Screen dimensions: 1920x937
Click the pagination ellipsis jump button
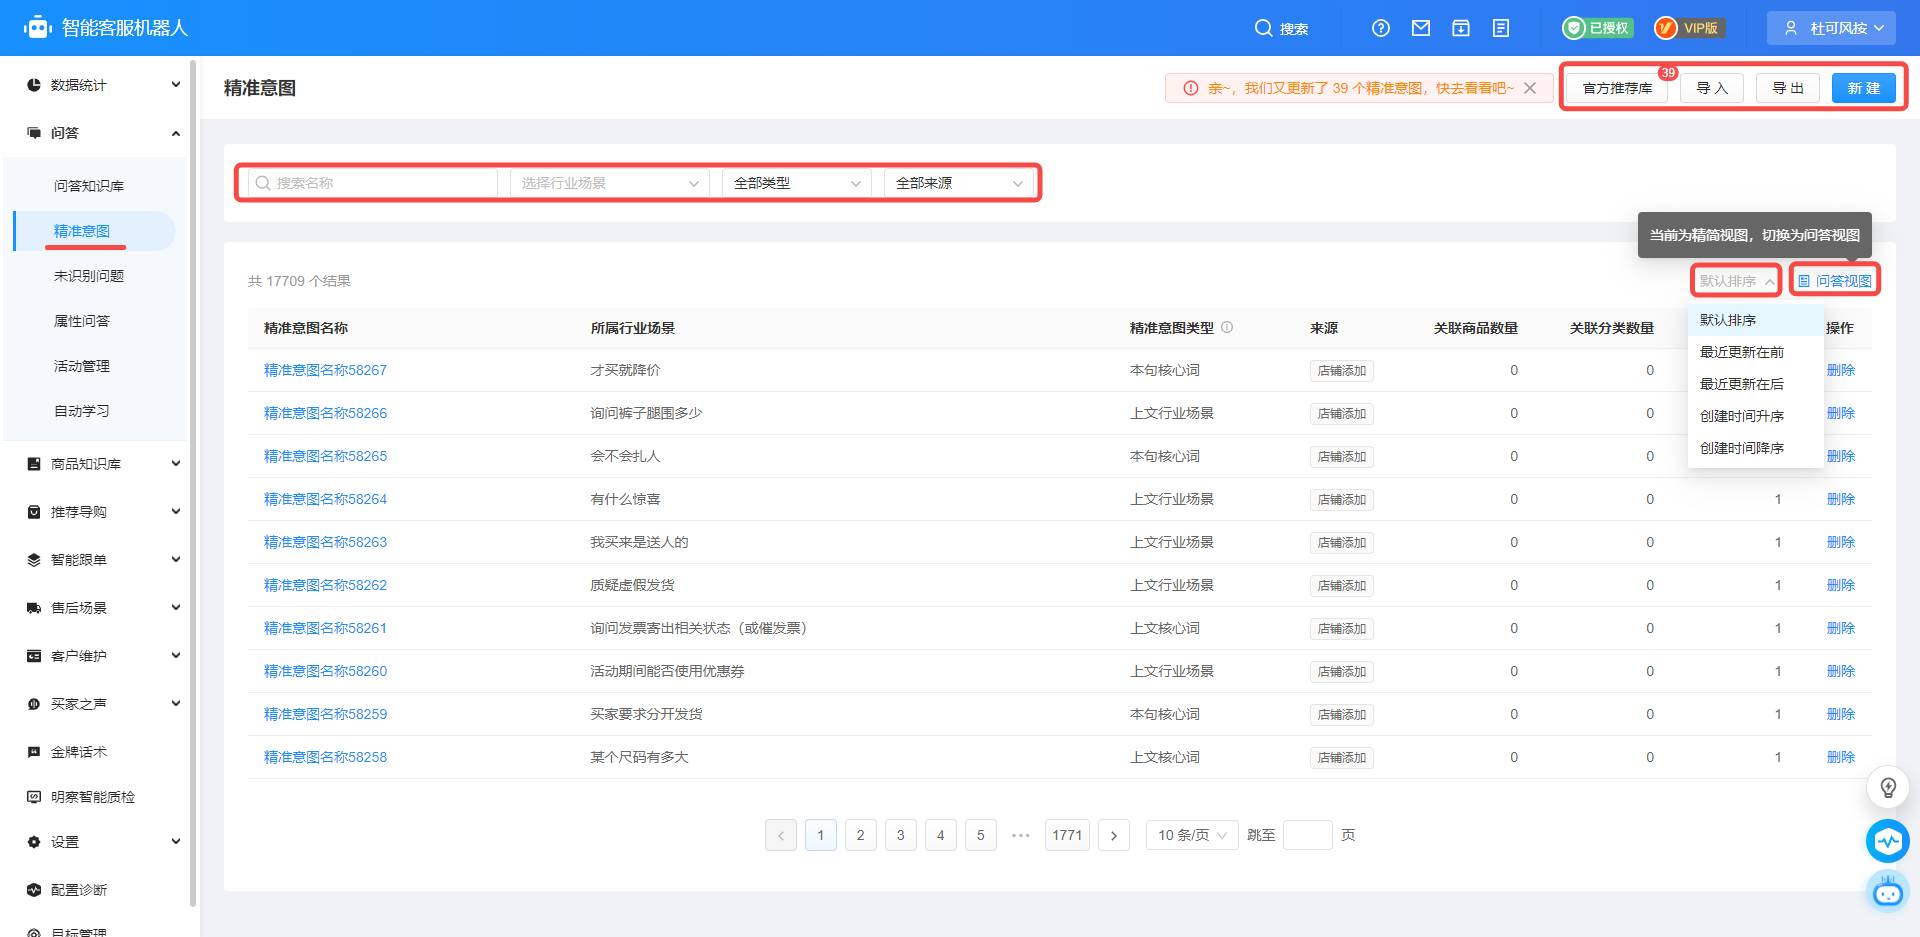pyautogui.click(x=1021, y=835)
